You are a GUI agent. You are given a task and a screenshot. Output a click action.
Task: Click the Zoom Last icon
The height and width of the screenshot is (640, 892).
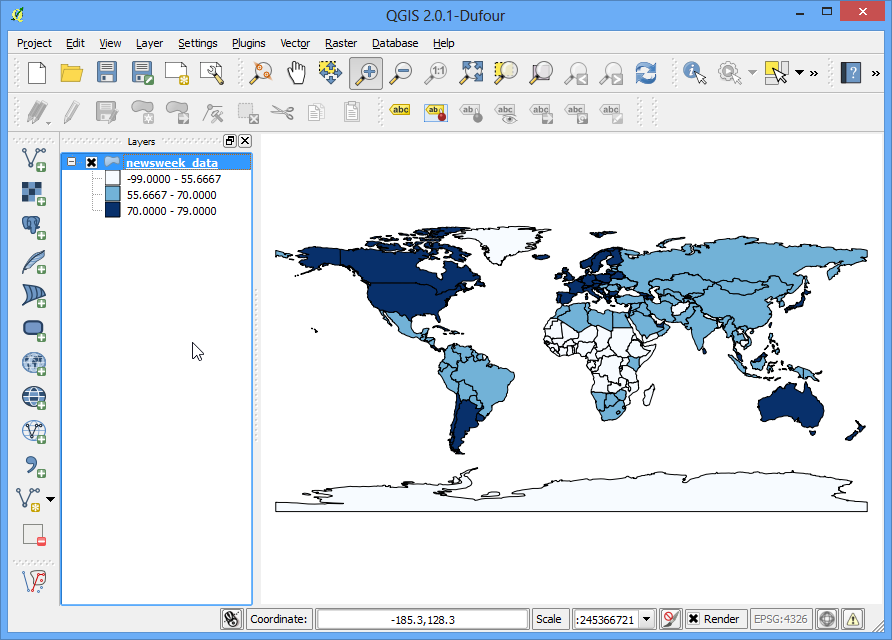pyautogui.click(x=576, y=73)
